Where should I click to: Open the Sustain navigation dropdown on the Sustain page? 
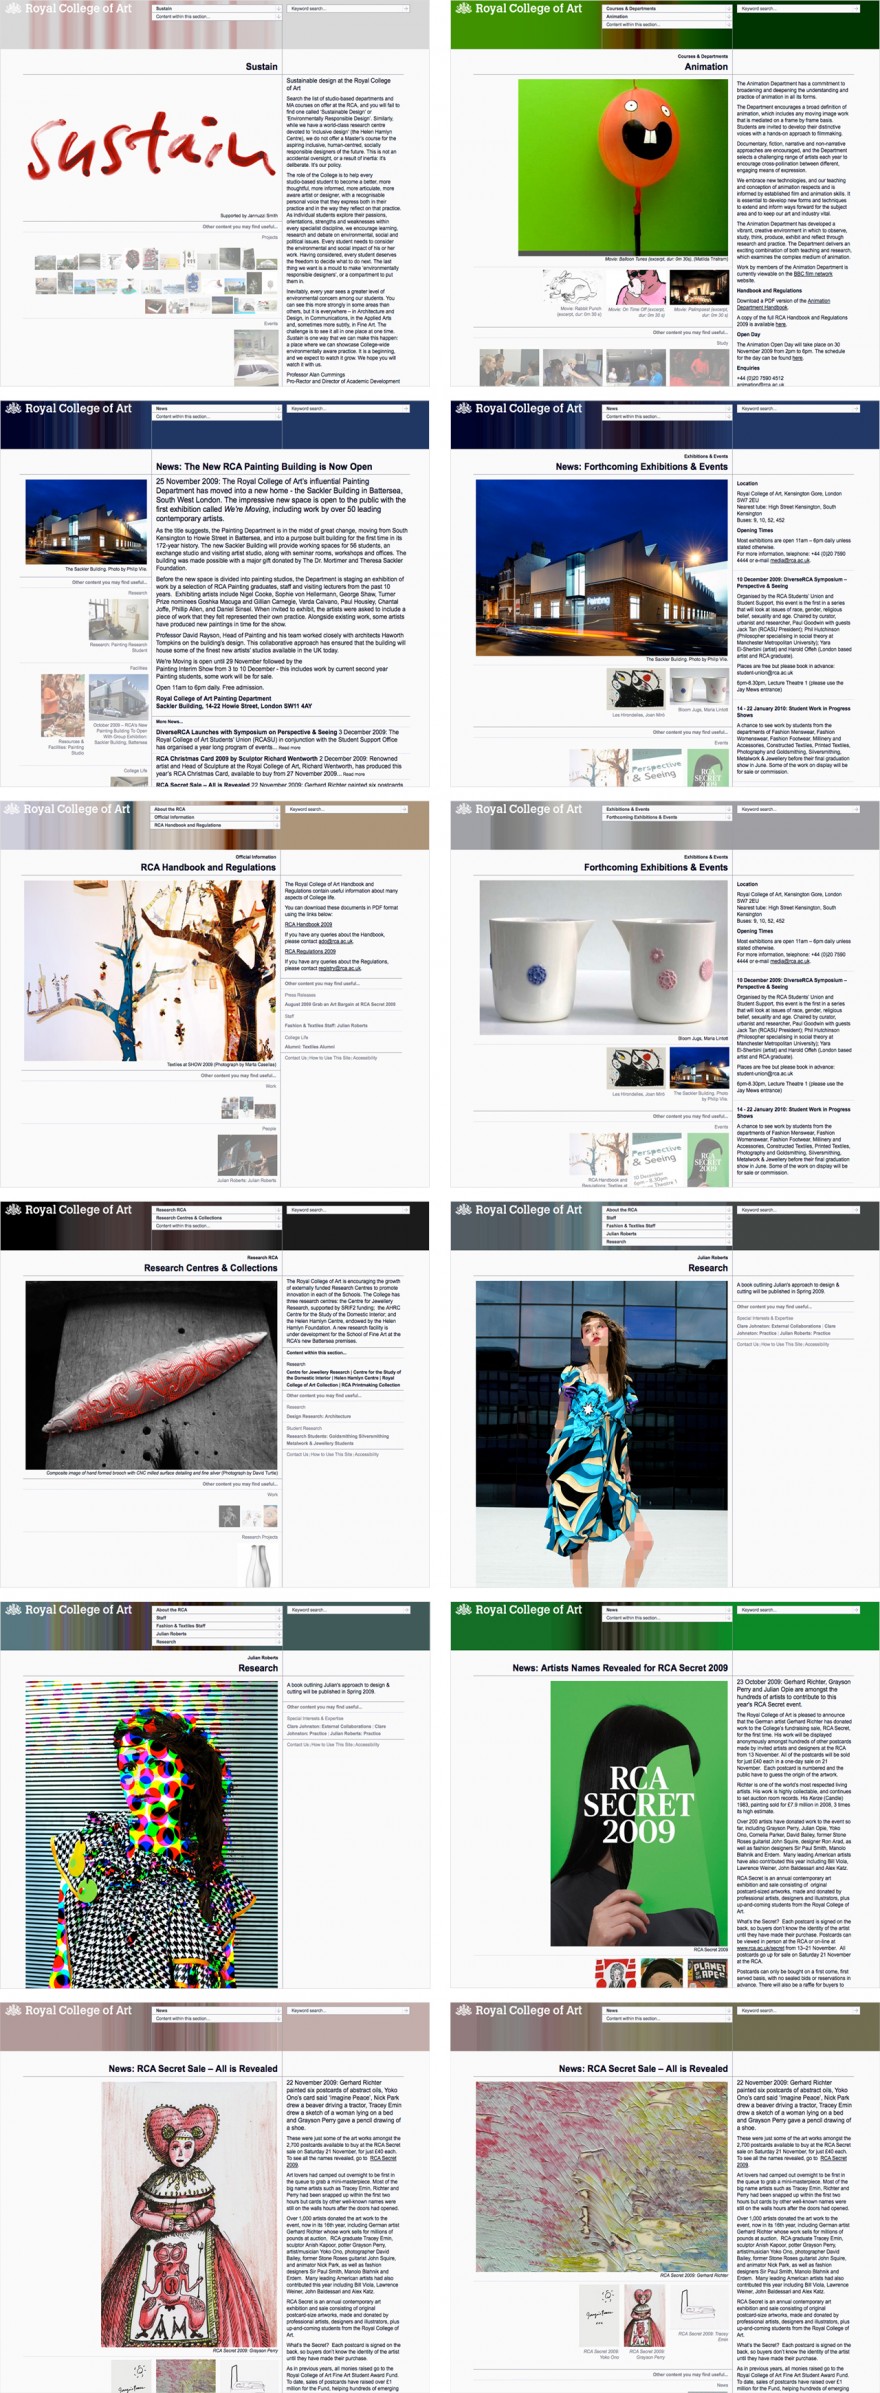click(217, 8)
